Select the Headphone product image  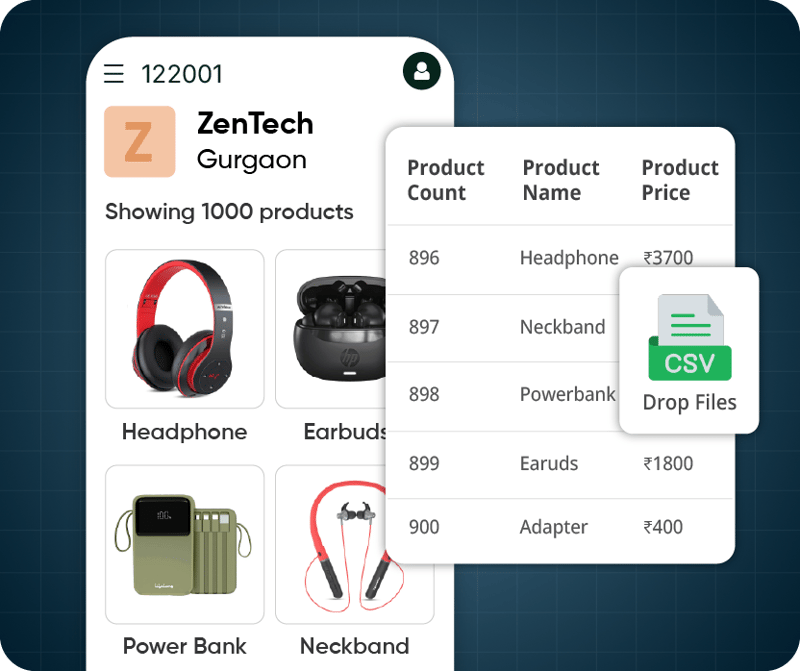click(185, 329)
